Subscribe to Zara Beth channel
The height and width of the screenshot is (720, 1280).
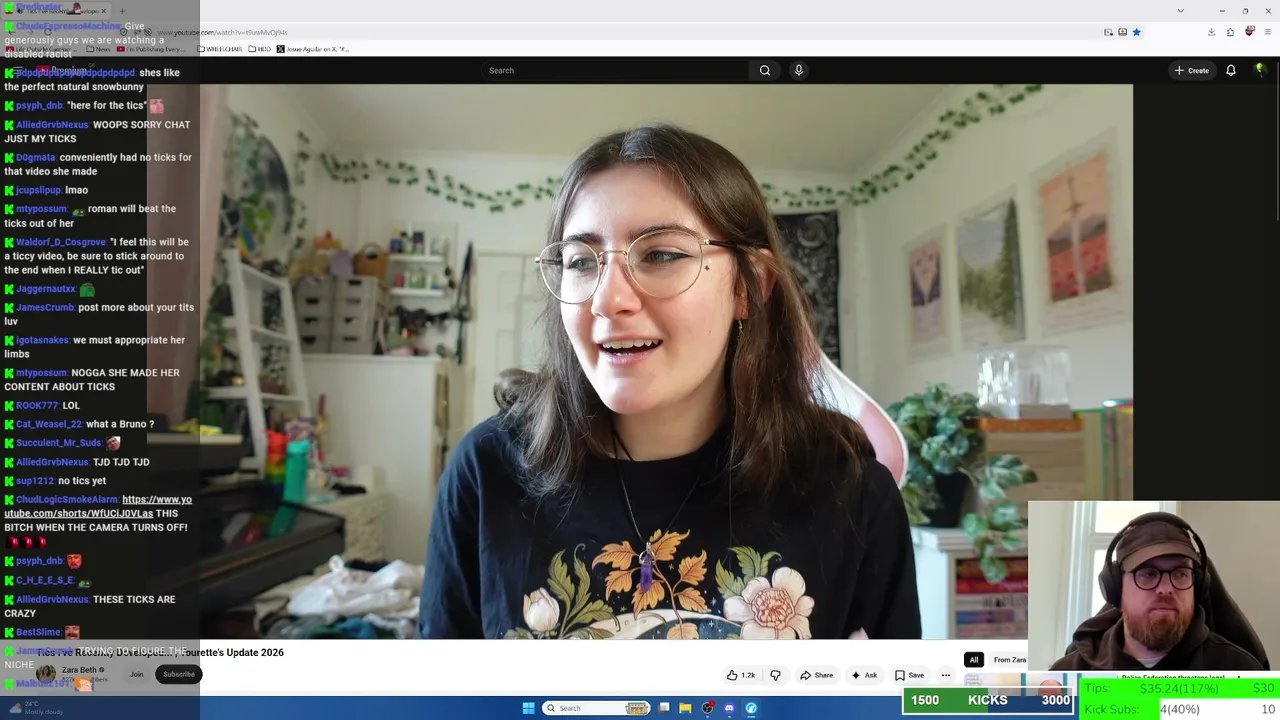[x=179, y=674]
